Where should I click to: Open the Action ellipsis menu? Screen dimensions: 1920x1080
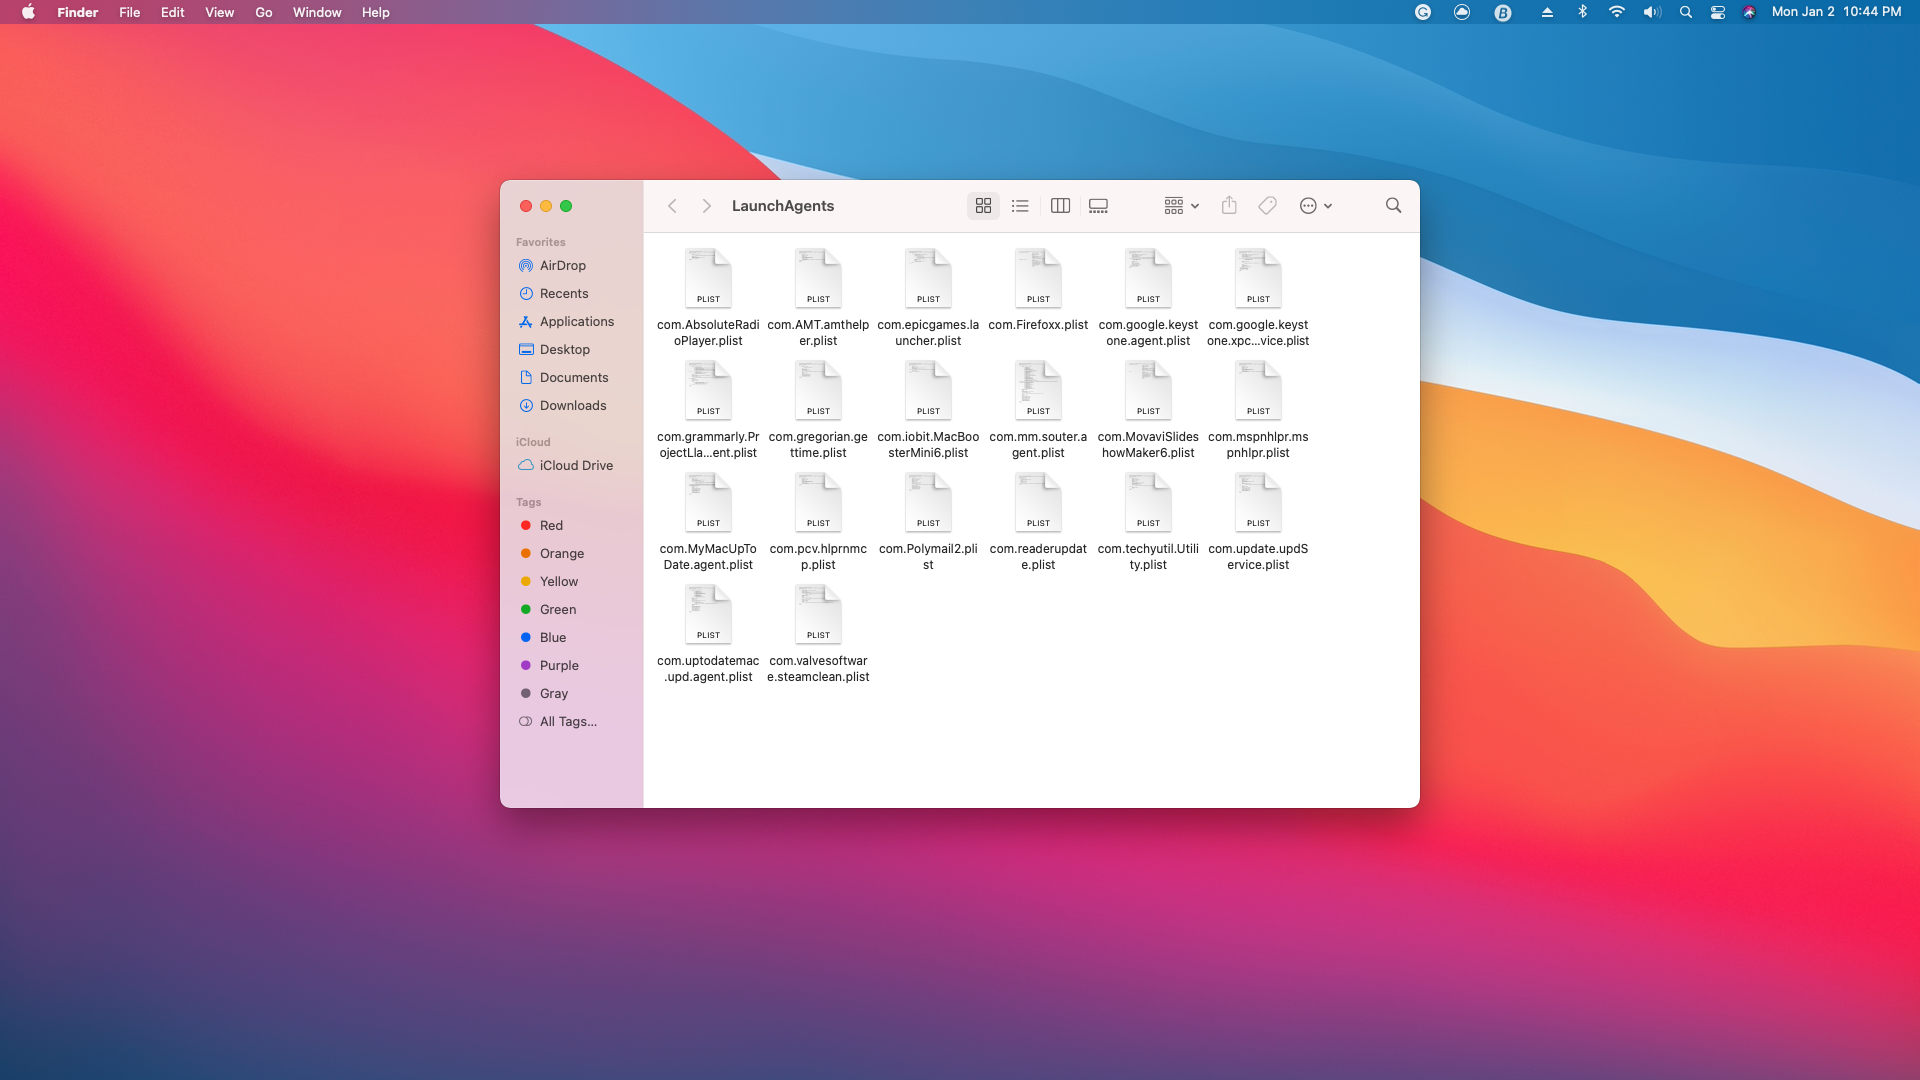[1315, 206]
